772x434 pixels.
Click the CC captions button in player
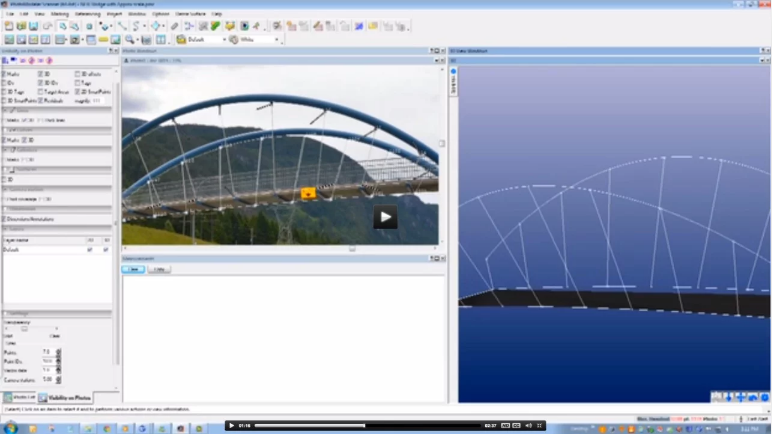[516, 426]
